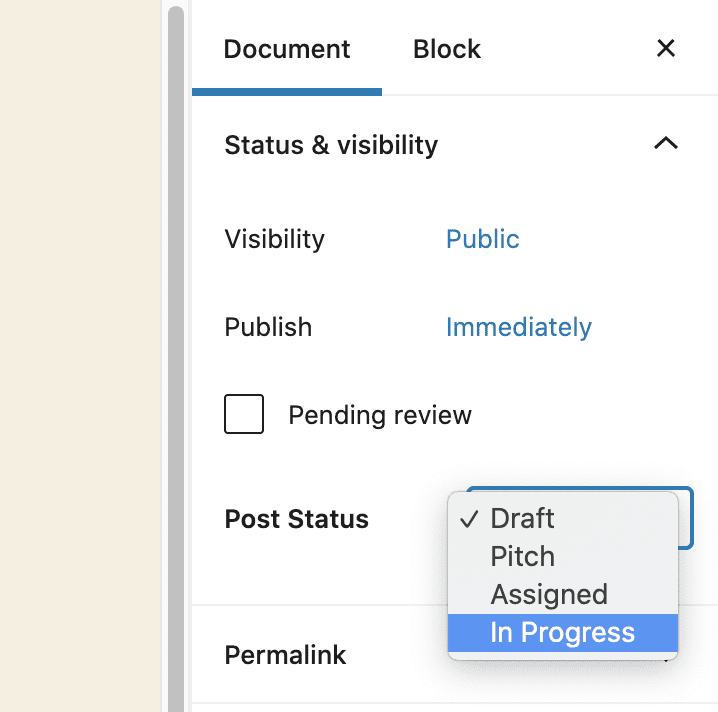
Task: Switch to the Document tab
Action: coord(287,49)
